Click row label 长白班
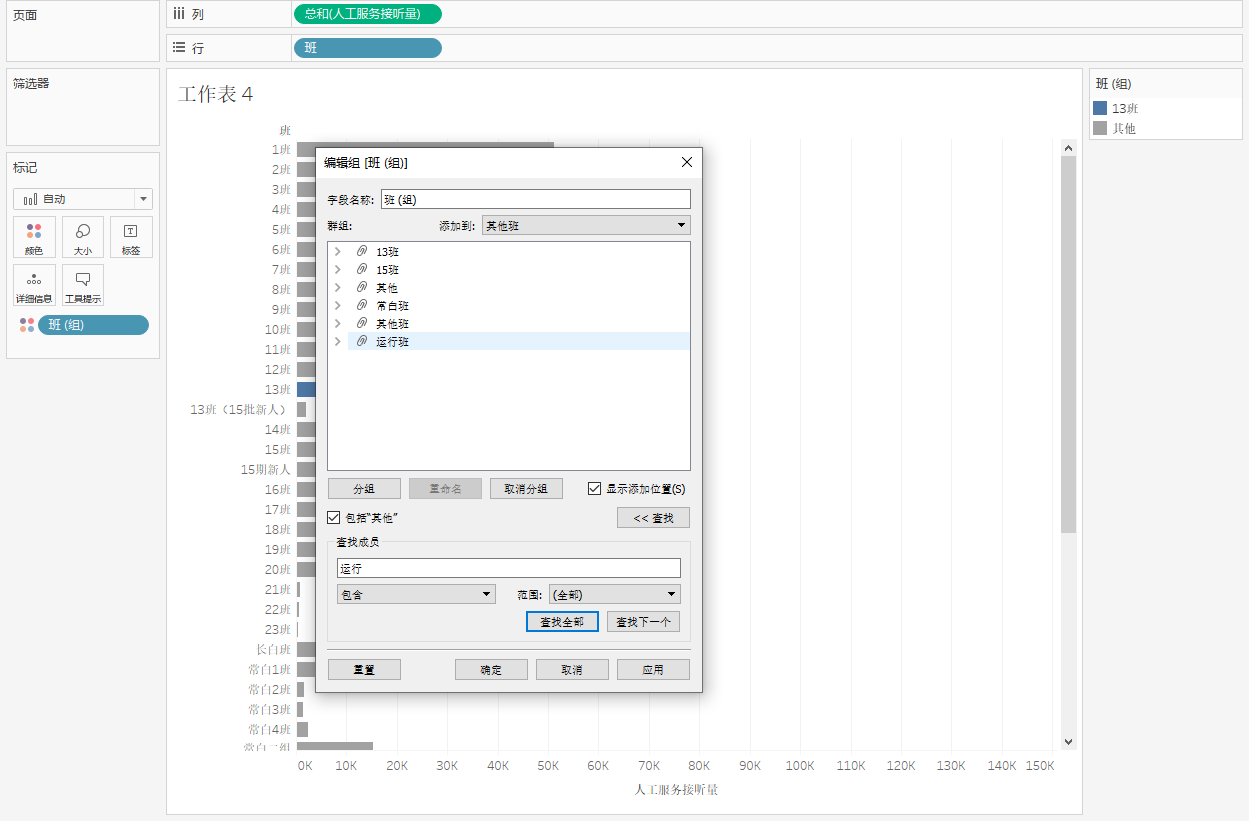The height and width of the screenshot is (821, 1249). click(273, 649)
